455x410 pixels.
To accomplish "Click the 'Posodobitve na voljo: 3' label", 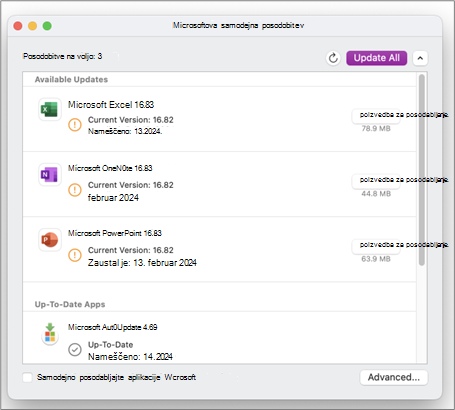I will [62, 56].
